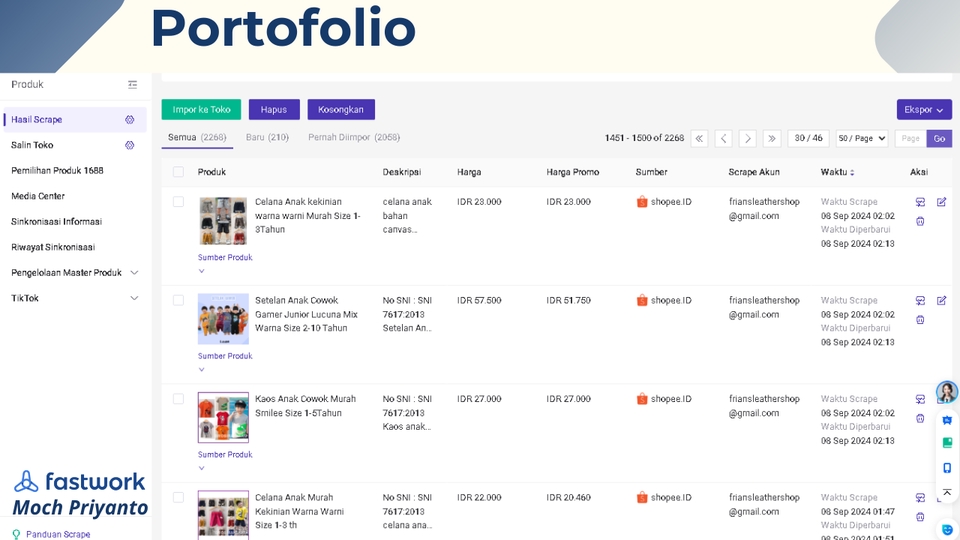The image size is (960, 540).
Task: Click the Go page button
Action: [939, 138]
